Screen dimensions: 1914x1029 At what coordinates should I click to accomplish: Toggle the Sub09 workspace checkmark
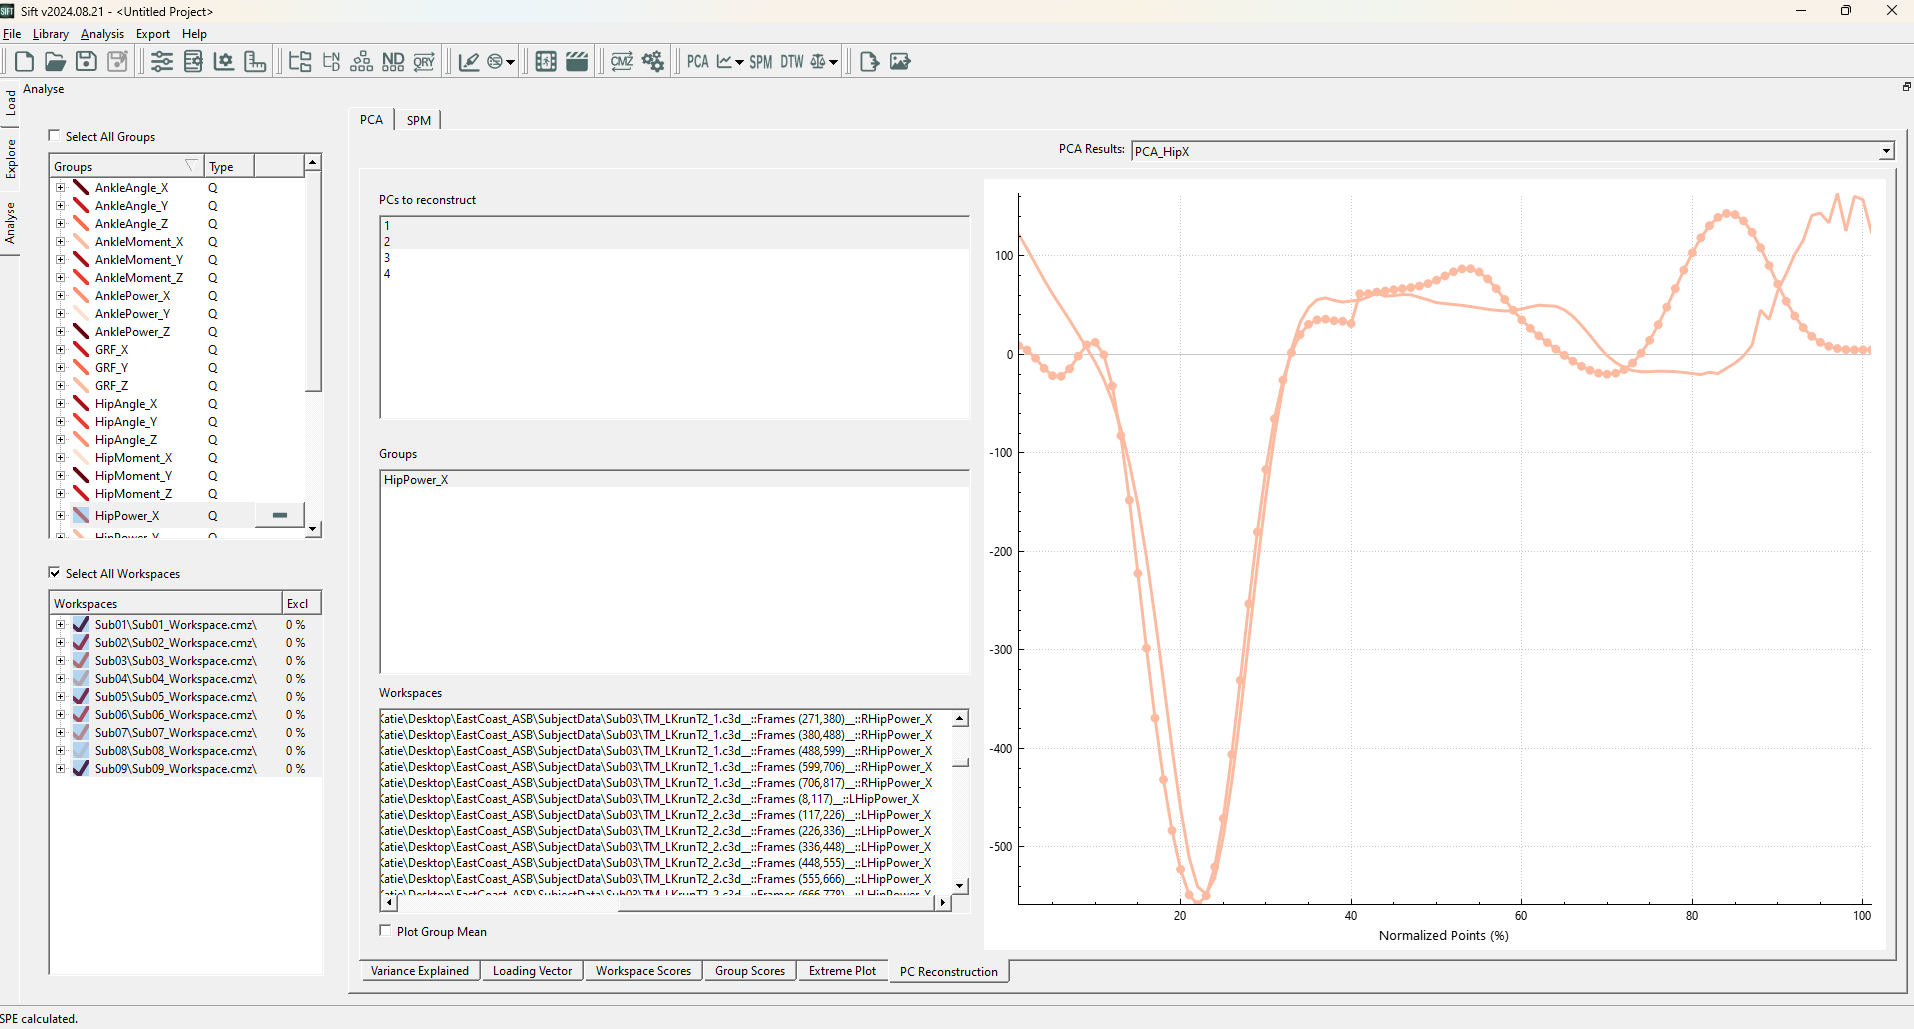[81, 768]
